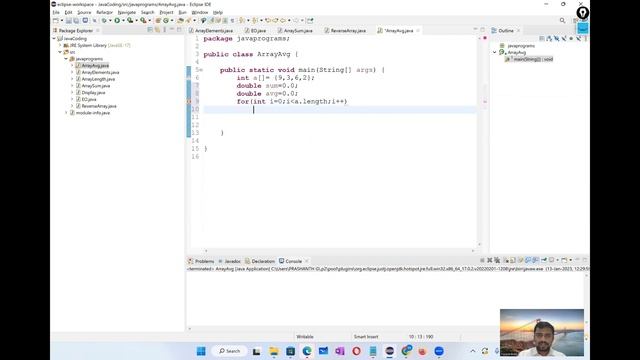Open the Refactor menu
The height and width of the screenshot is (360, 640).
104,13
